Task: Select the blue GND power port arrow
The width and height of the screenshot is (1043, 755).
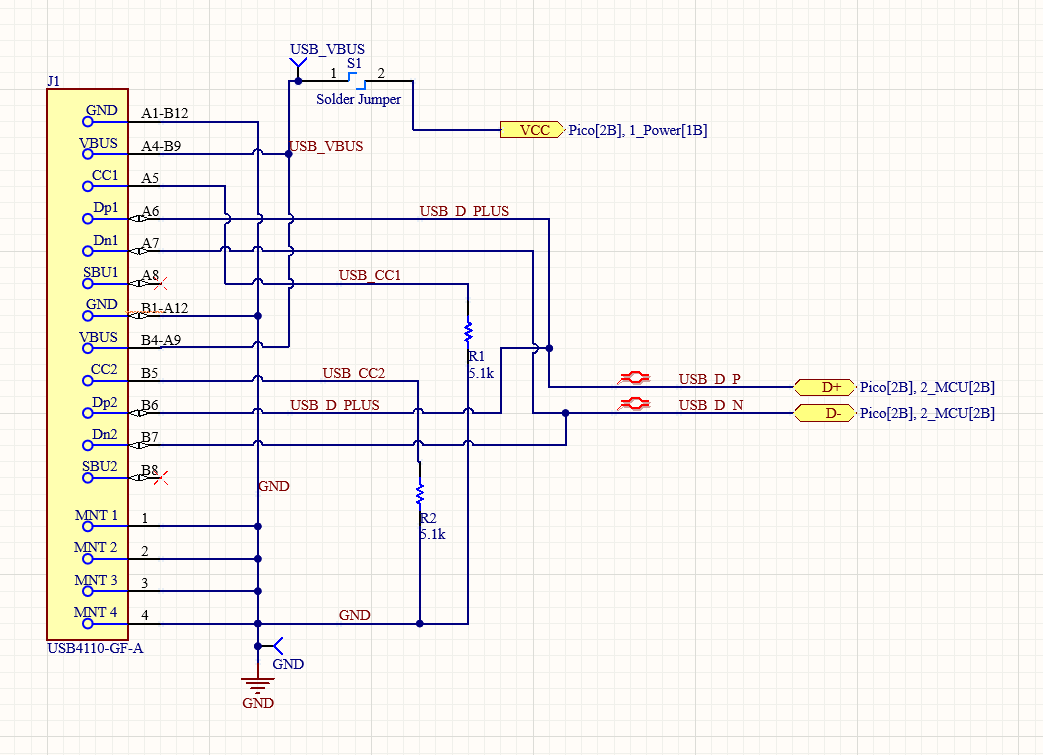Action: tap(274, 646)
